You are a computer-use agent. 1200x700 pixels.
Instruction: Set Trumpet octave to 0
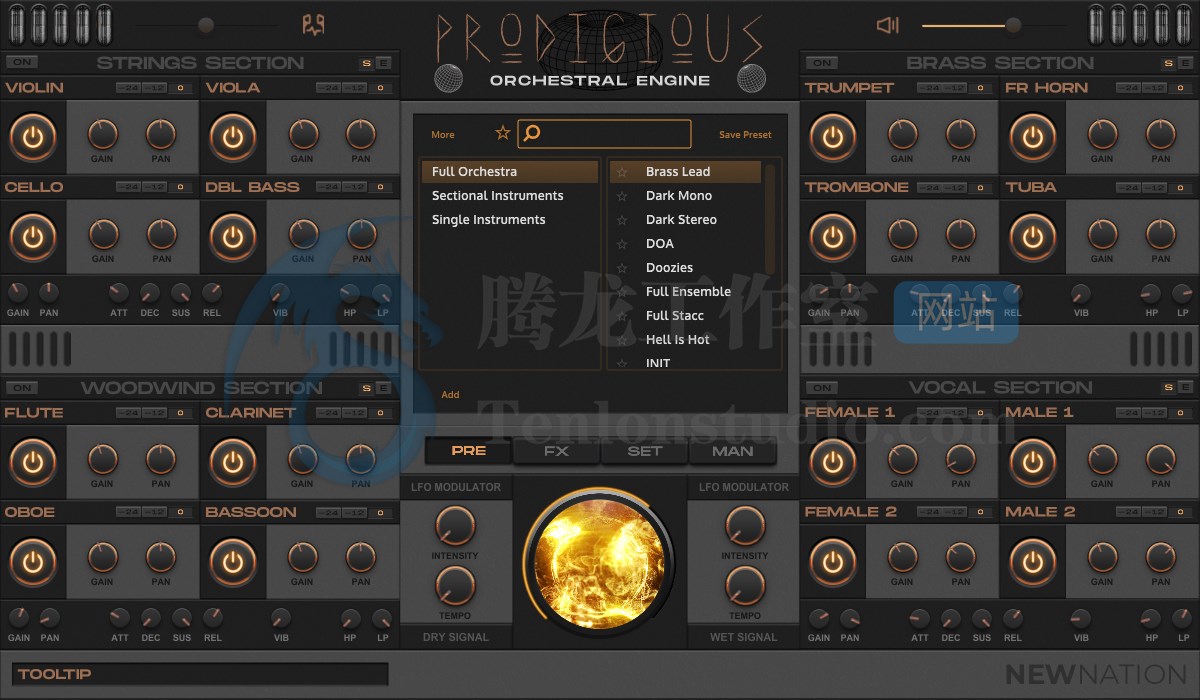click(980, 88)
